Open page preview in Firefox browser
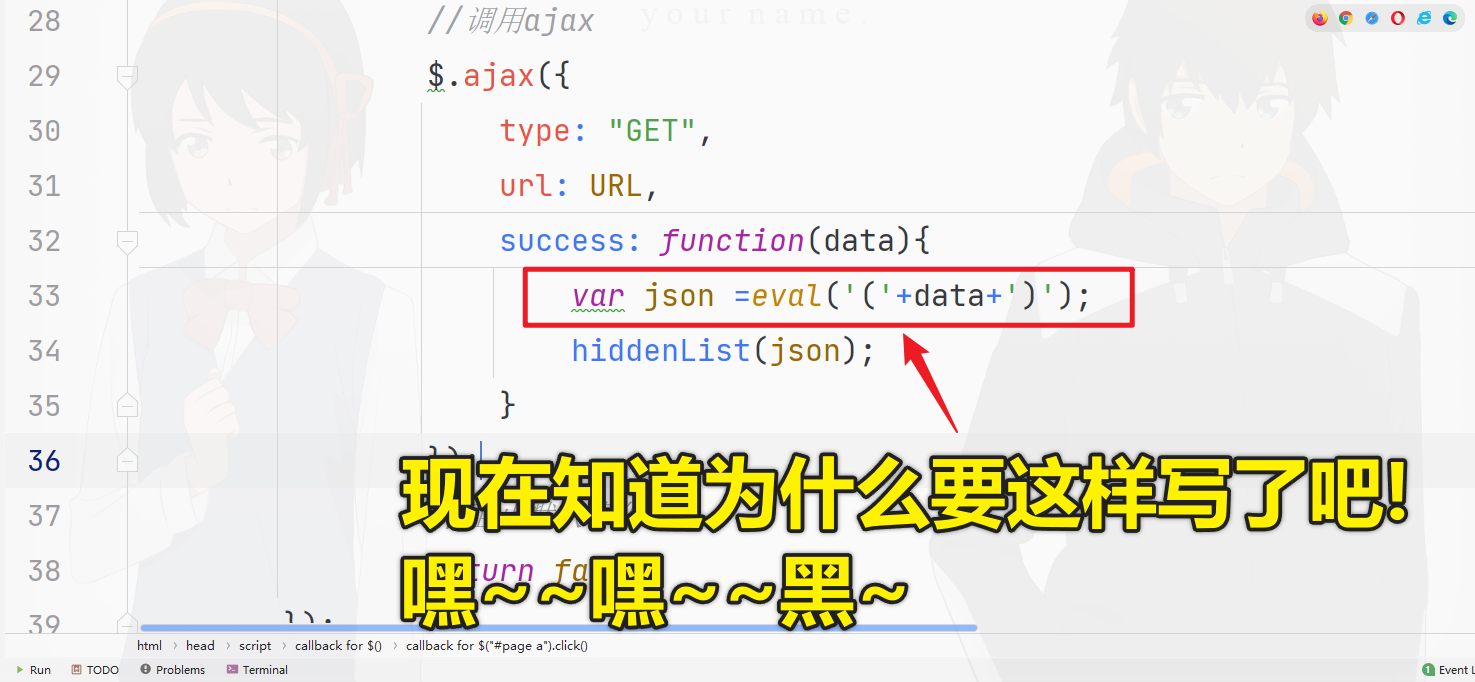This screenshot has width=1475, height=682. tap(1320, 18)
